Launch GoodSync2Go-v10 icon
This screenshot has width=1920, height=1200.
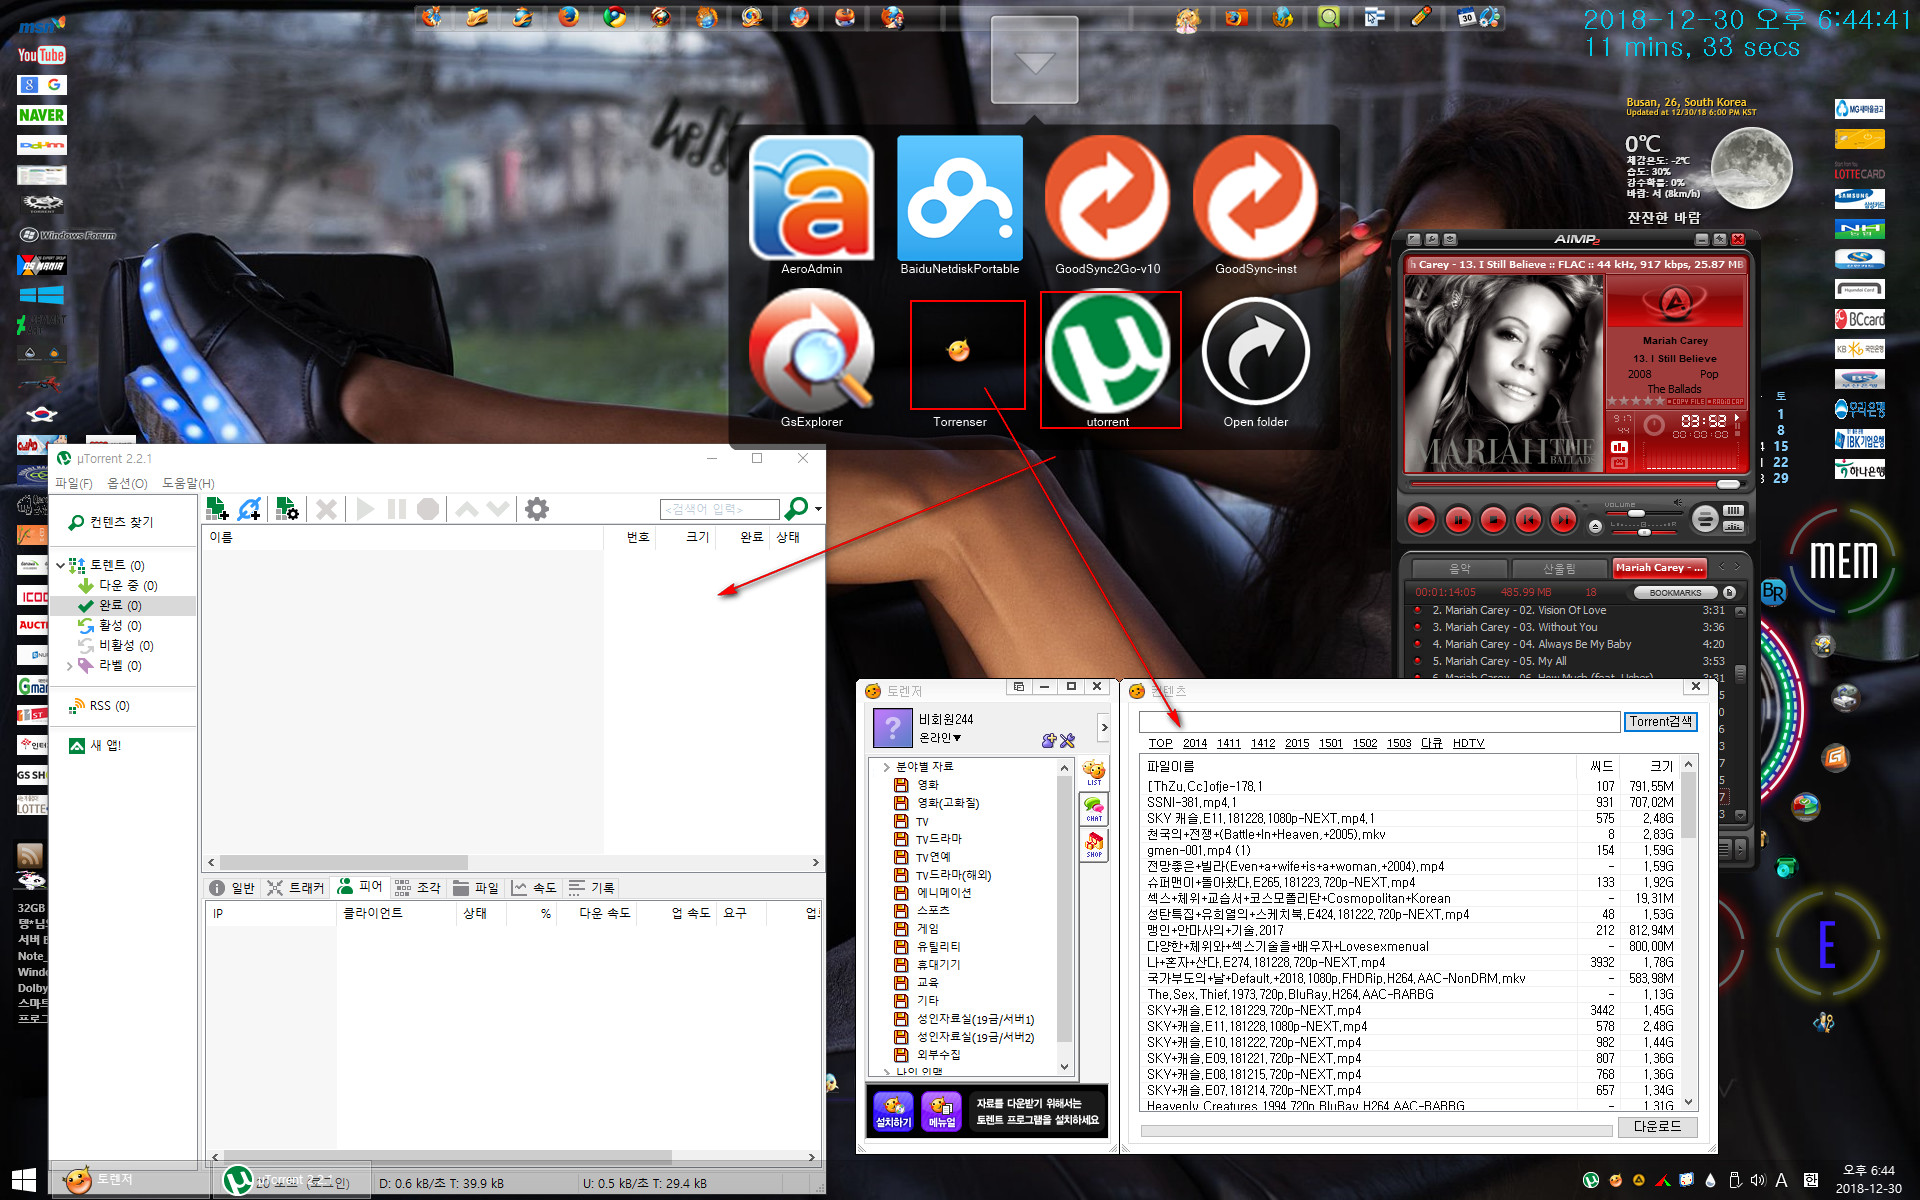coord(1108,199)
